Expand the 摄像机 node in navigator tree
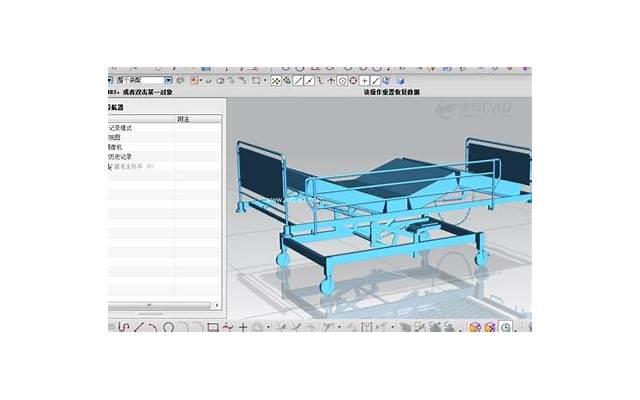 117,147
